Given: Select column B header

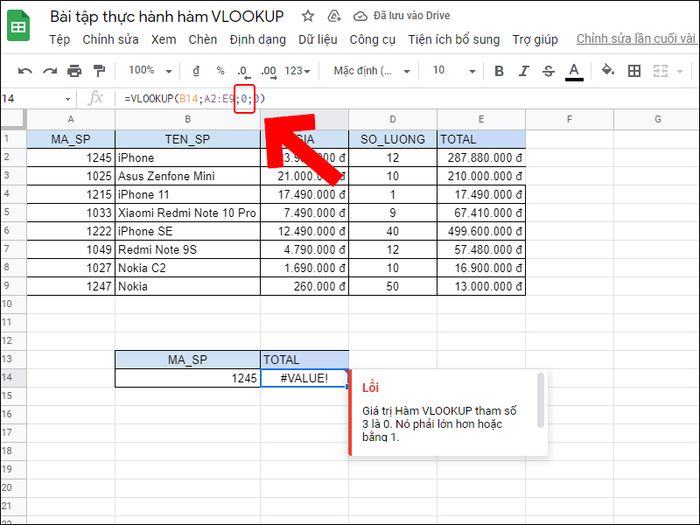Looking at the screenshot, I should pyautogui.click(x=188, y=119).
